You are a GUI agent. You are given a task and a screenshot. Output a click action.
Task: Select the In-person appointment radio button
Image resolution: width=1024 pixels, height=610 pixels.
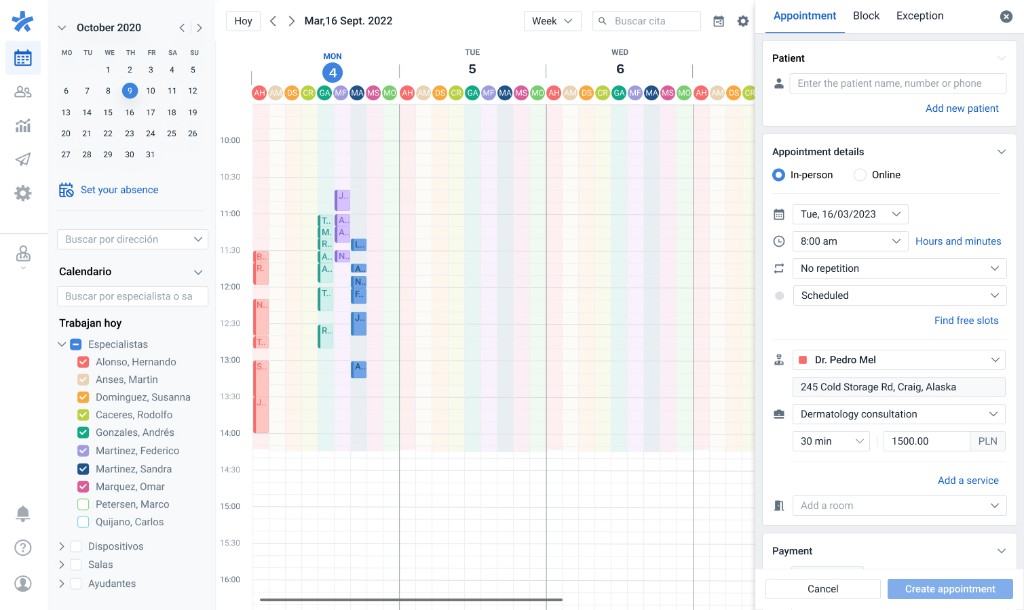778,175
